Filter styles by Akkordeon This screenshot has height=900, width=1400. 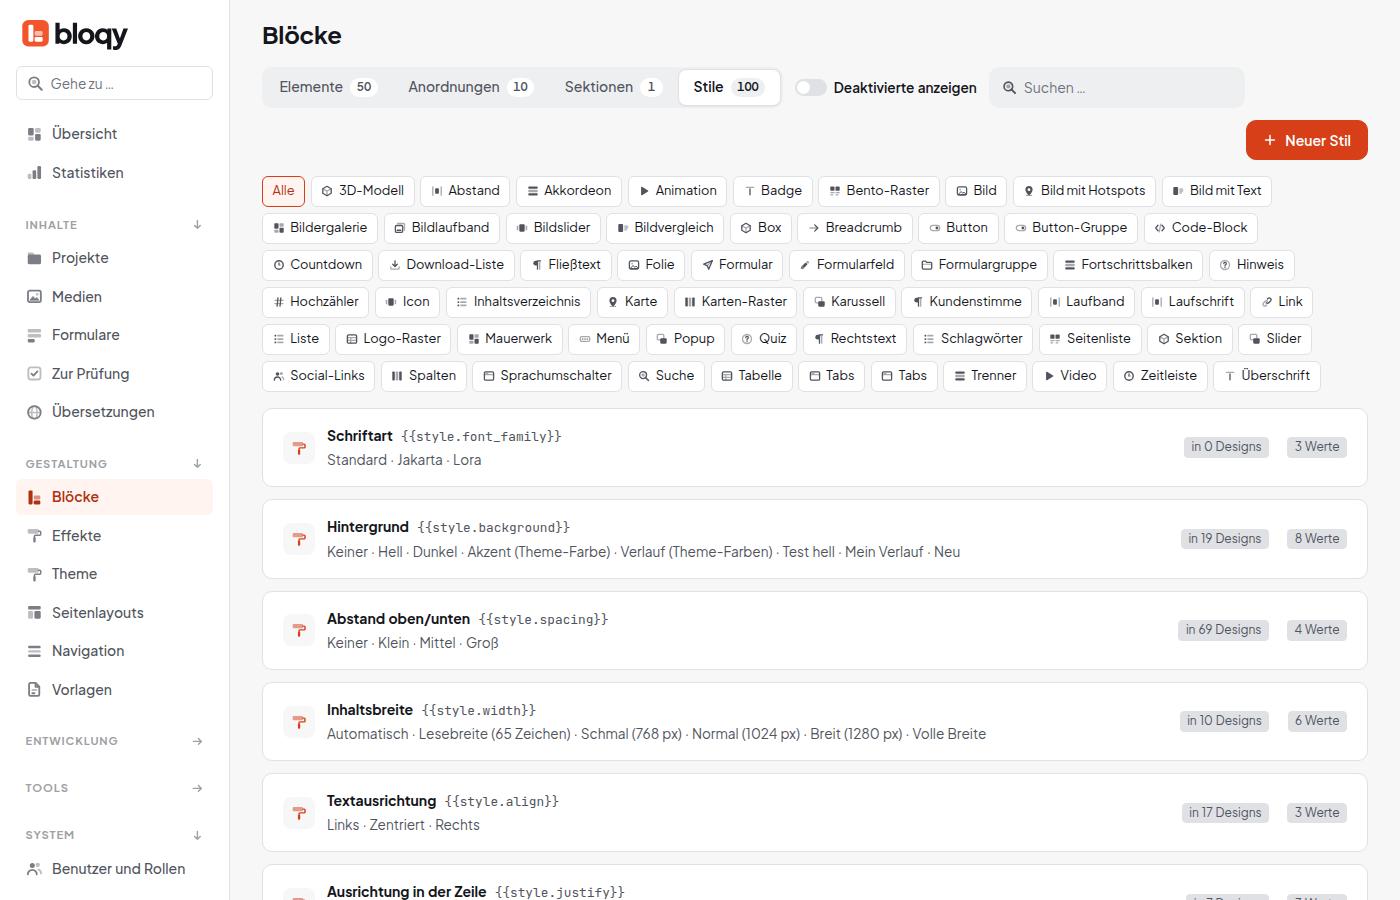pyautogui.click(x=569, y=191)
